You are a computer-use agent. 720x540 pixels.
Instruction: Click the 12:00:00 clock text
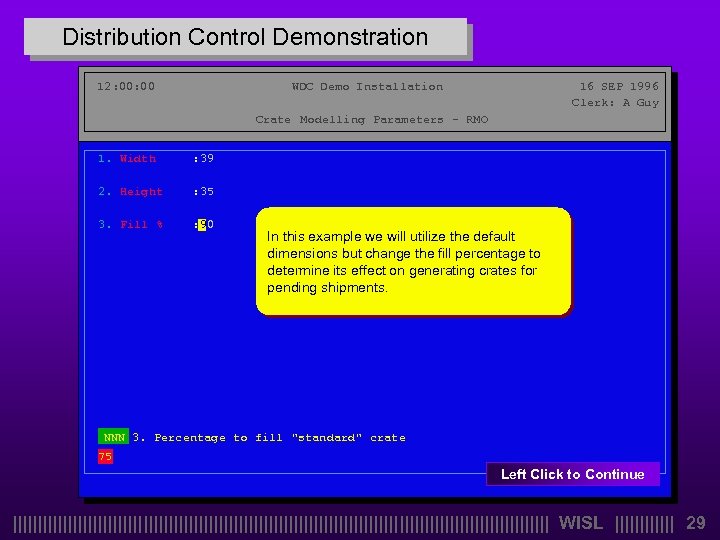(126, 86)
